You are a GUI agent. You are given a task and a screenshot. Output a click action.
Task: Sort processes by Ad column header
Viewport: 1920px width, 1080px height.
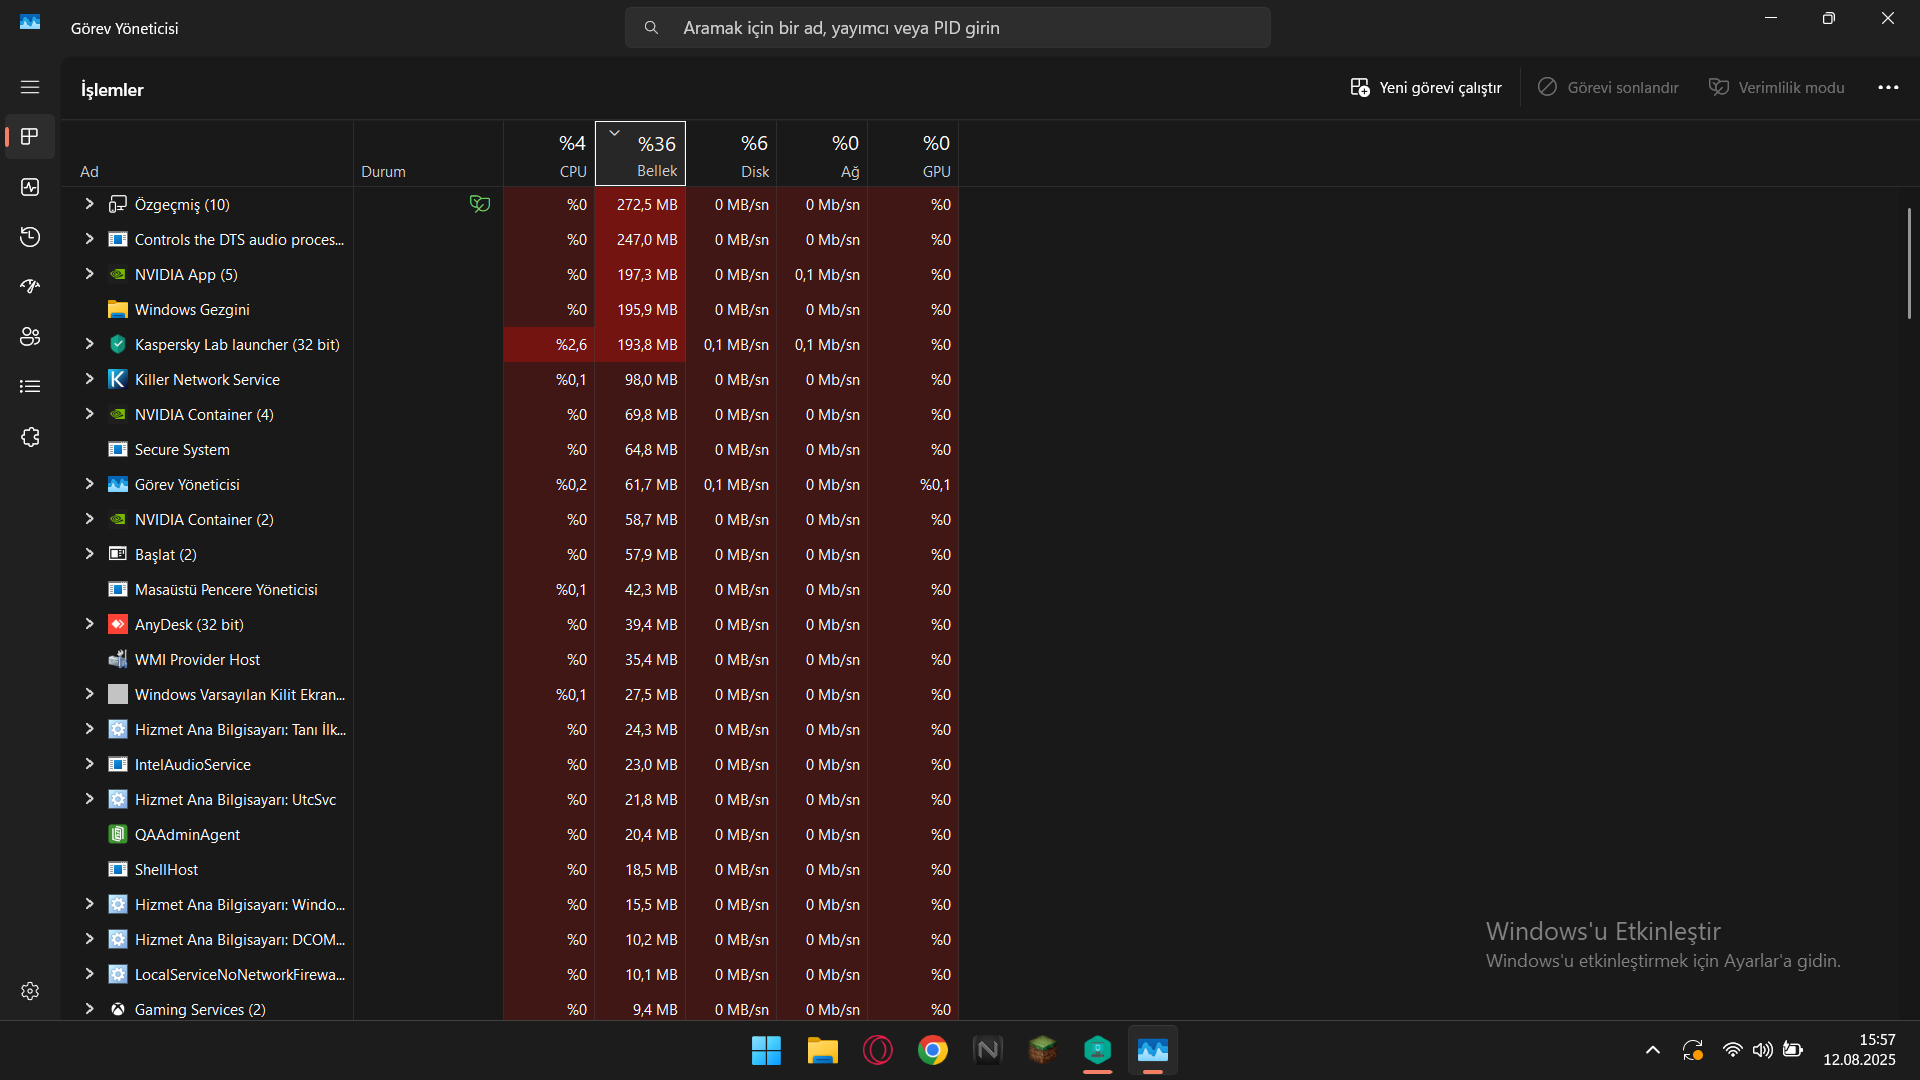(x=207, y=154)
